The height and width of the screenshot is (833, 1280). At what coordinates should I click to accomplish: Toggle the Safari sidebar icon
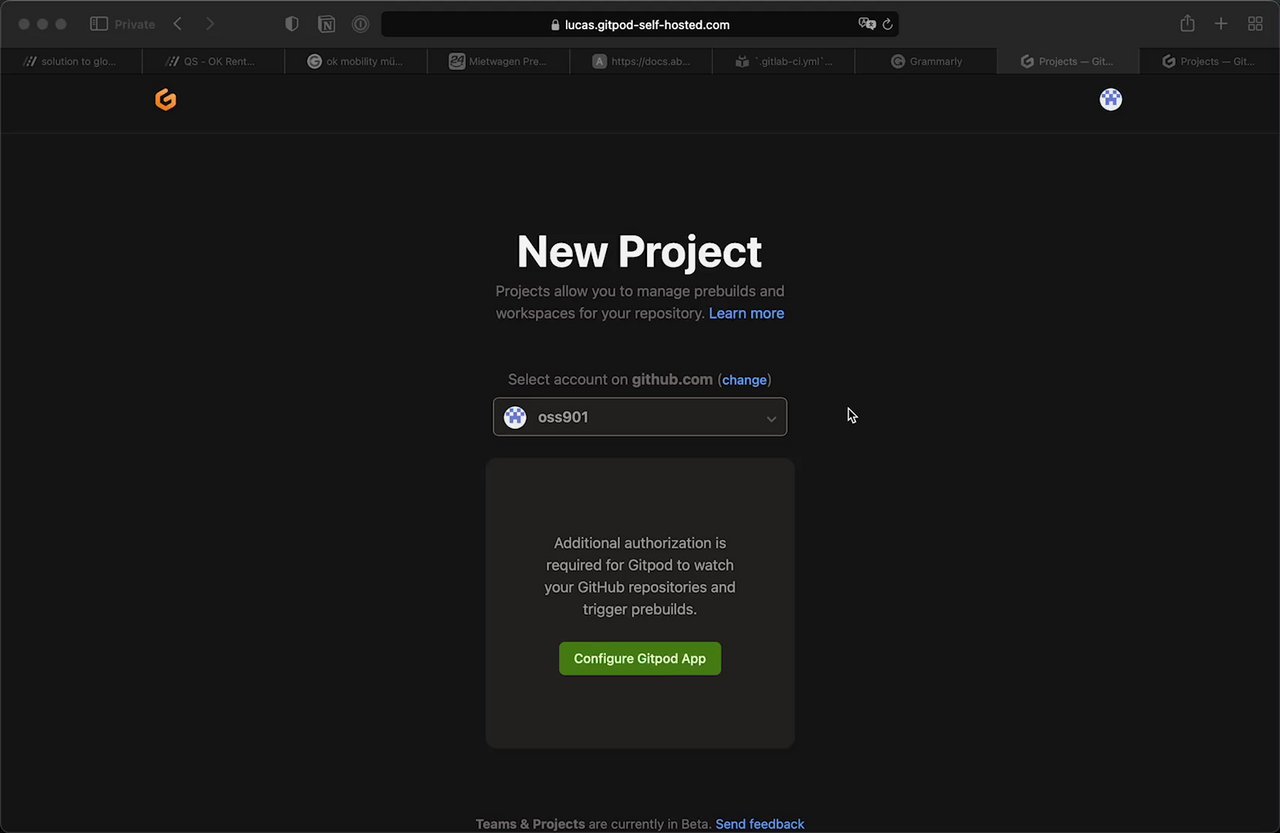pyautogui.click(x=99, y=24)
